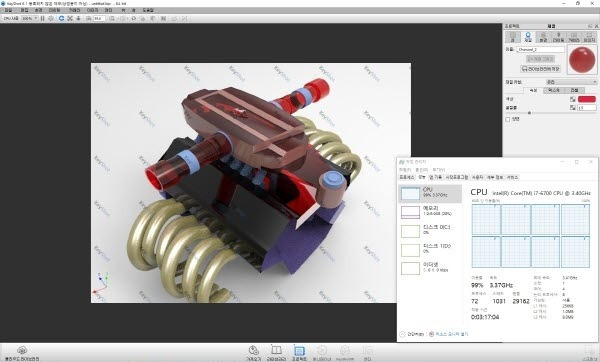Select the CPU item in Task Manager sidebar
This screenshot has width=600, height=362.
coord(430,193)
